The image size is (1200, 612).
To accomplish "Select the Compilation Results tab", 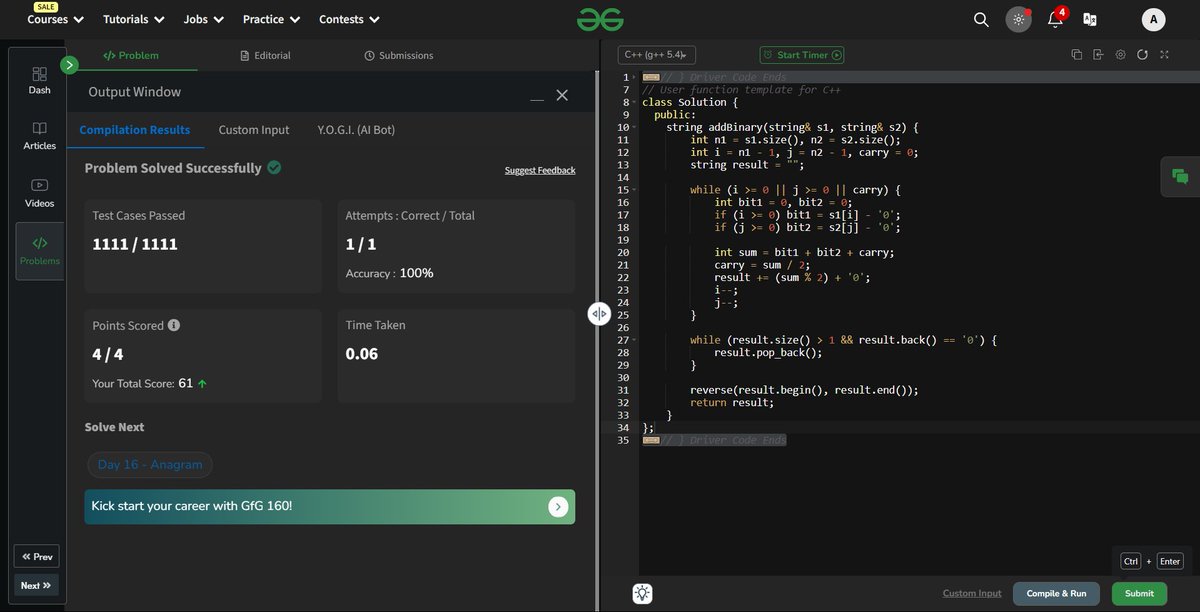I will (x=135, y=130).
